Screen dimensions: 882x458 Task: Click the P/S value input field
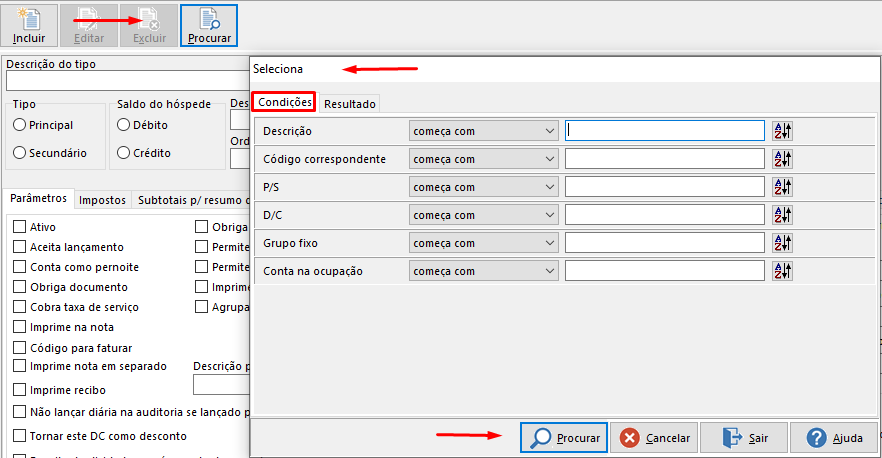[665, 187]
